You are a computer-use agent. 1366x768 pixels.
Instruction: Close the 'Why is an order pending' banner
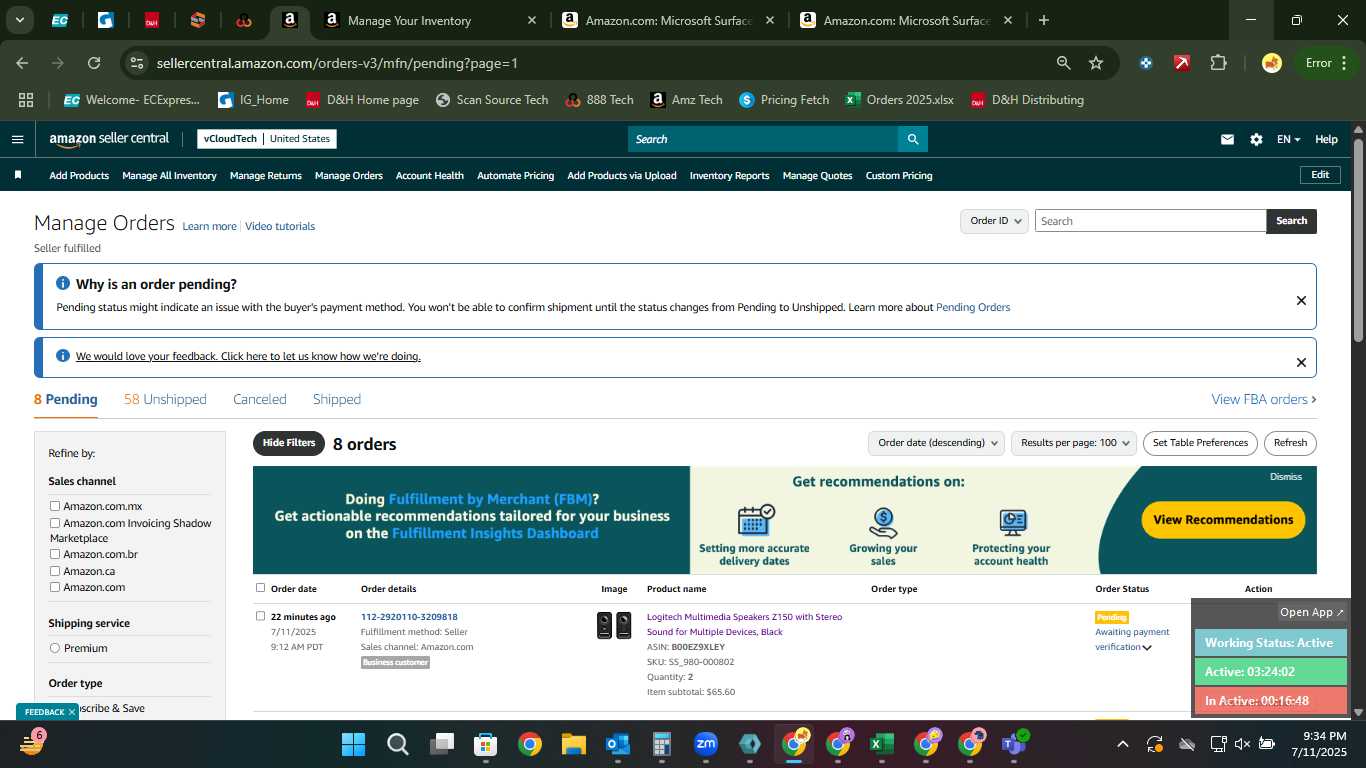click(x=1301, y=300)
